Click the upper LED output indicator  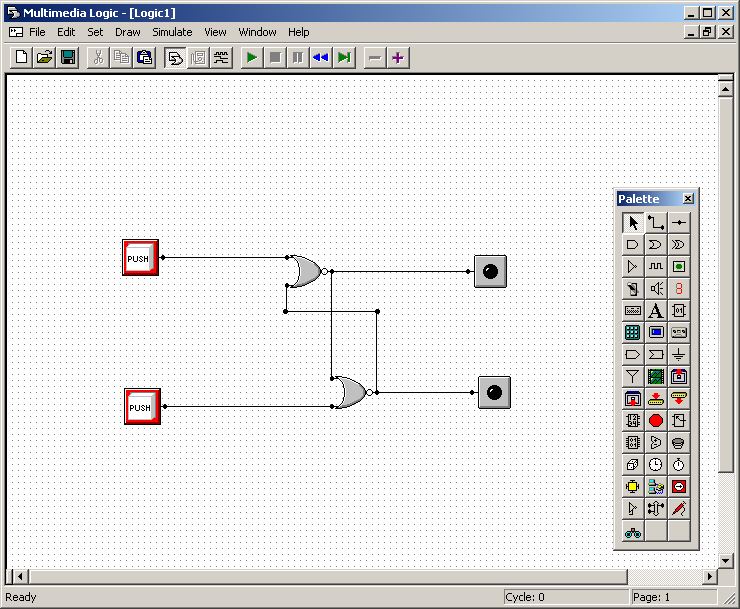[490, 271]
